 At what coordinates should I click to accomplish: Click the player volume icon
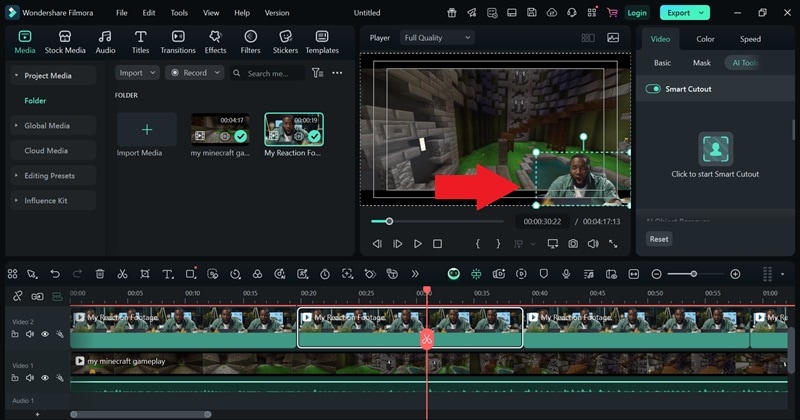coord(593,244)
